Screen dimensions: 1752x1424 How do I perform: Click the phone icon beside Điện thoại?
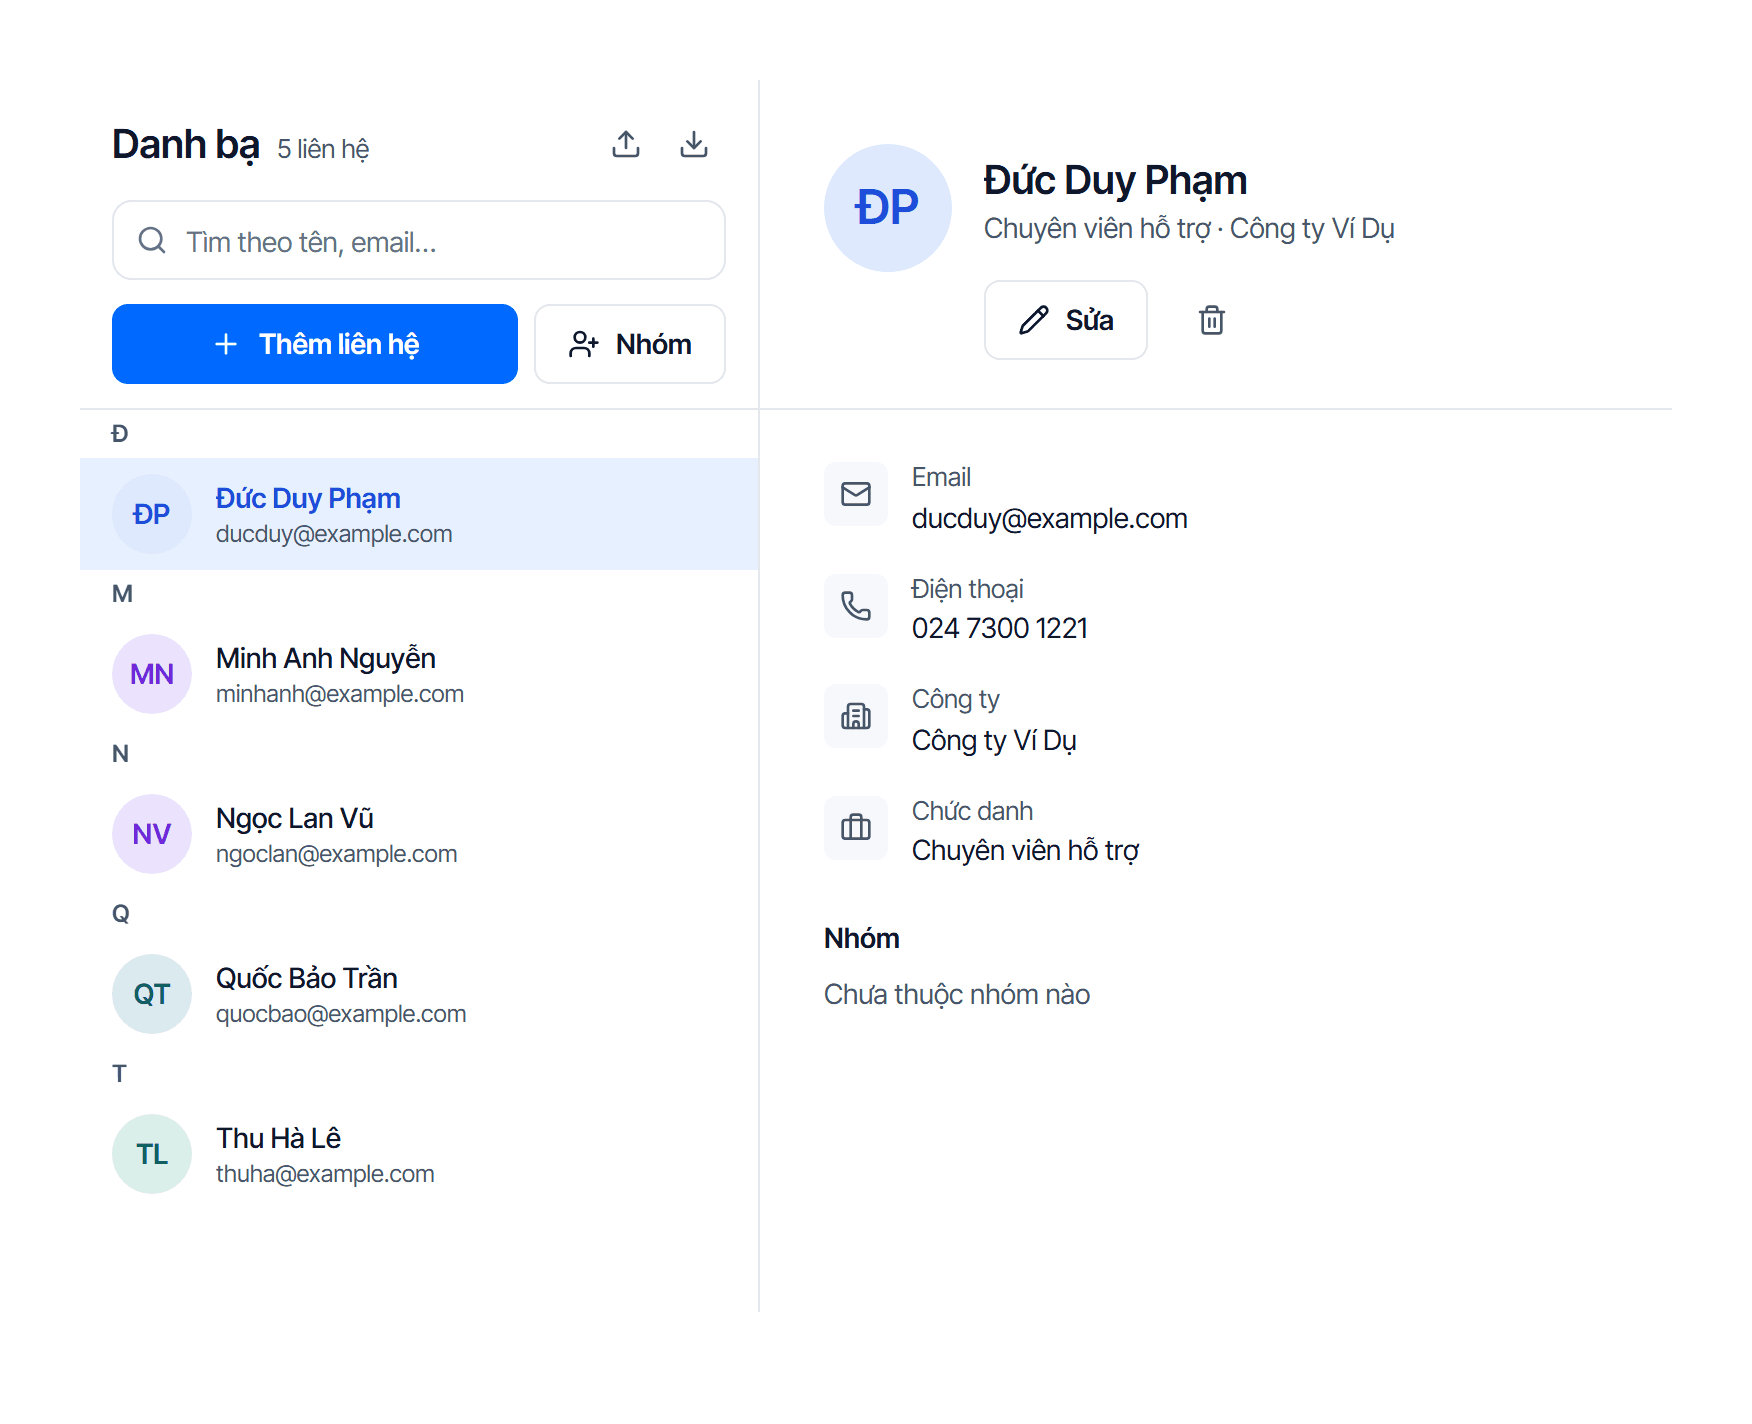point(856,606)
